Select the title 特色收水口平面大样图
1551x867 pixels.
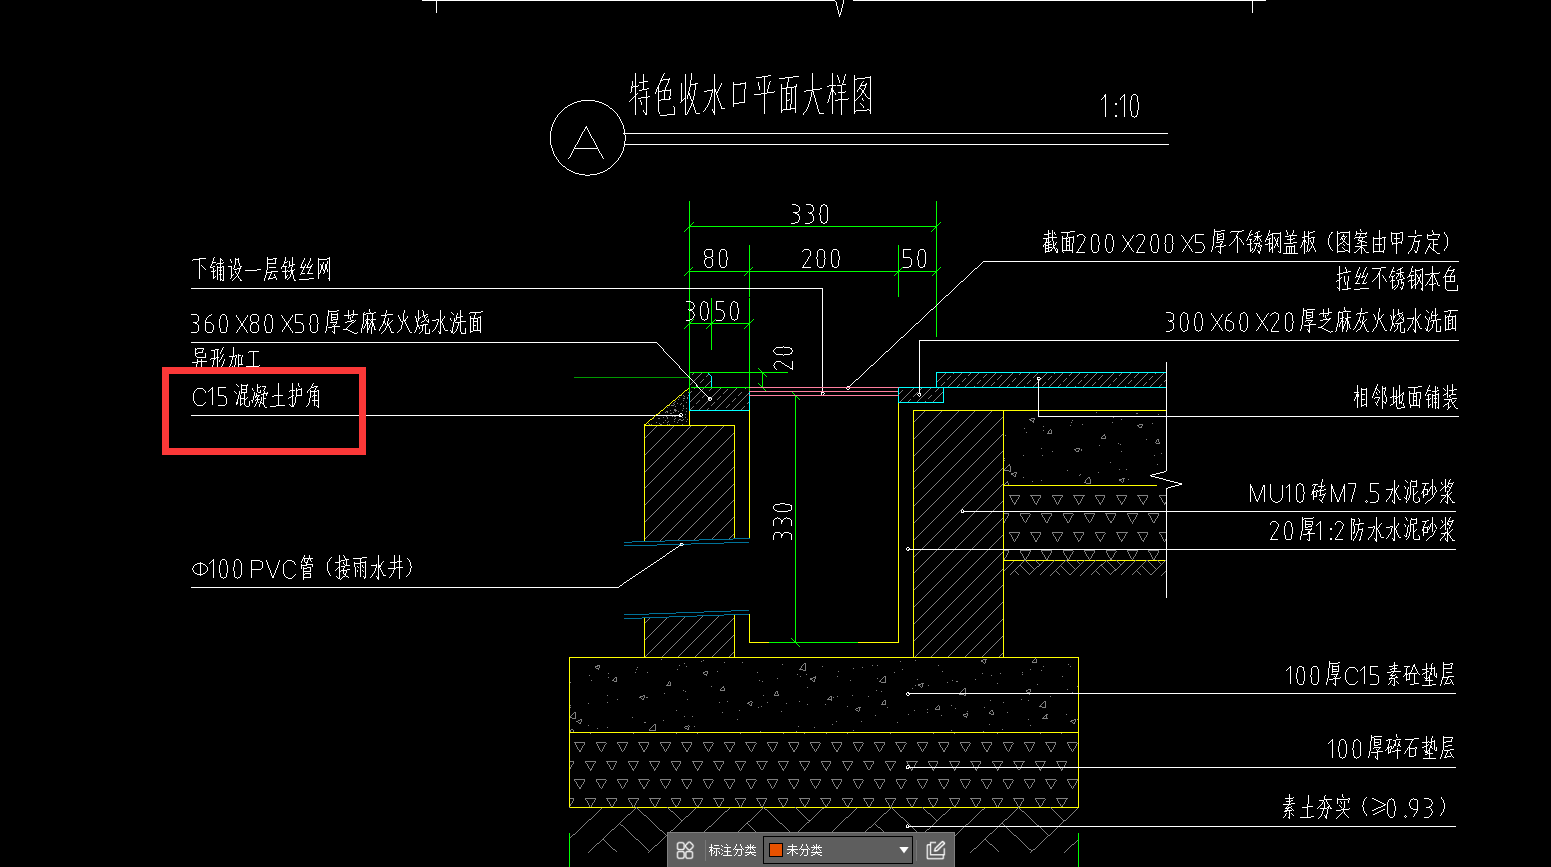point(751,96)
